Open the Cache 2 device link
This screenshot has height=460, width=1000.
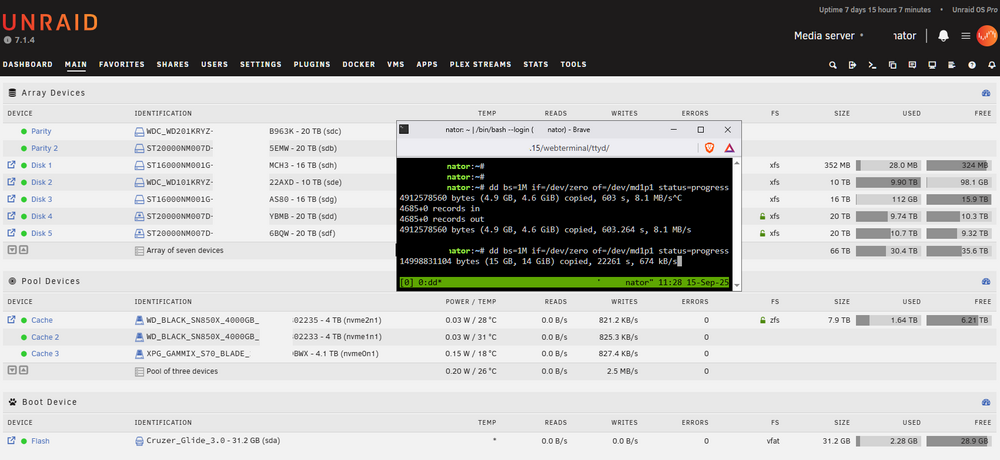45,337
